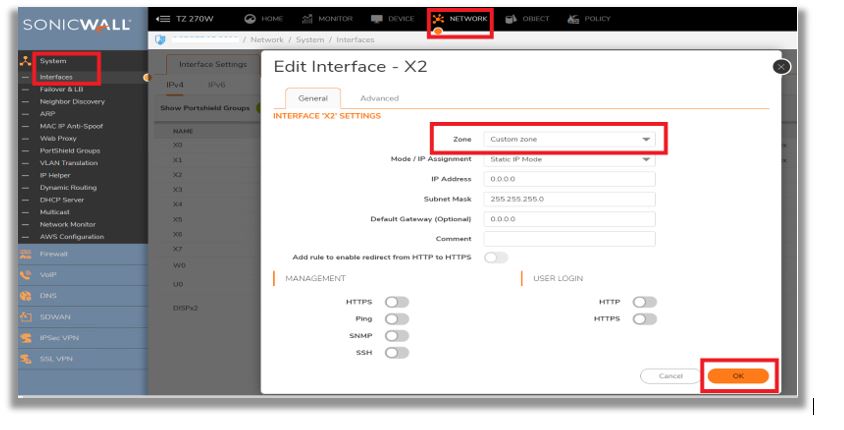Open the NETWORK section in top navigation
The width and height of the screenshot is (844, 430).
pos(460,19)
